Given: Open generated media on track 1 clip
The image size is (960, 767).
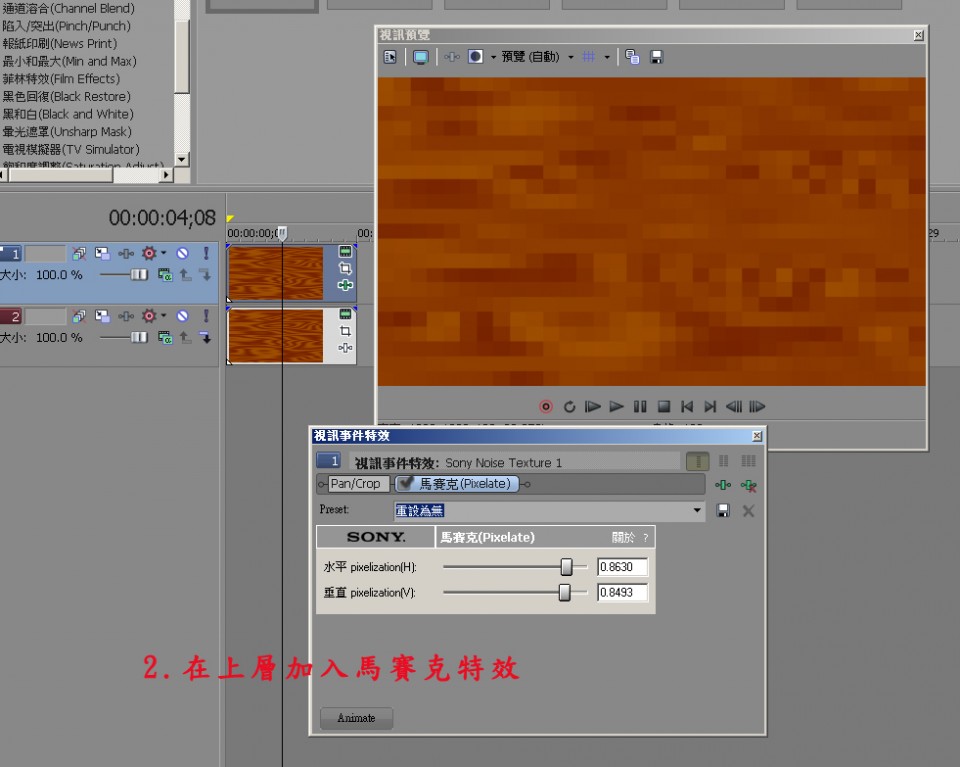Looking at the screenshot, I should pyautogui.click(x=345, y=252).
